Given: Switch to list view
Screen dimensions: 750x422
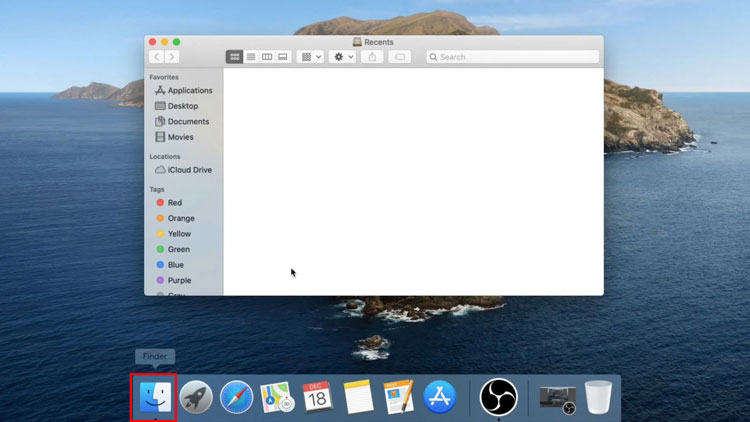Looking at the screenshot, I should point(251,57).
